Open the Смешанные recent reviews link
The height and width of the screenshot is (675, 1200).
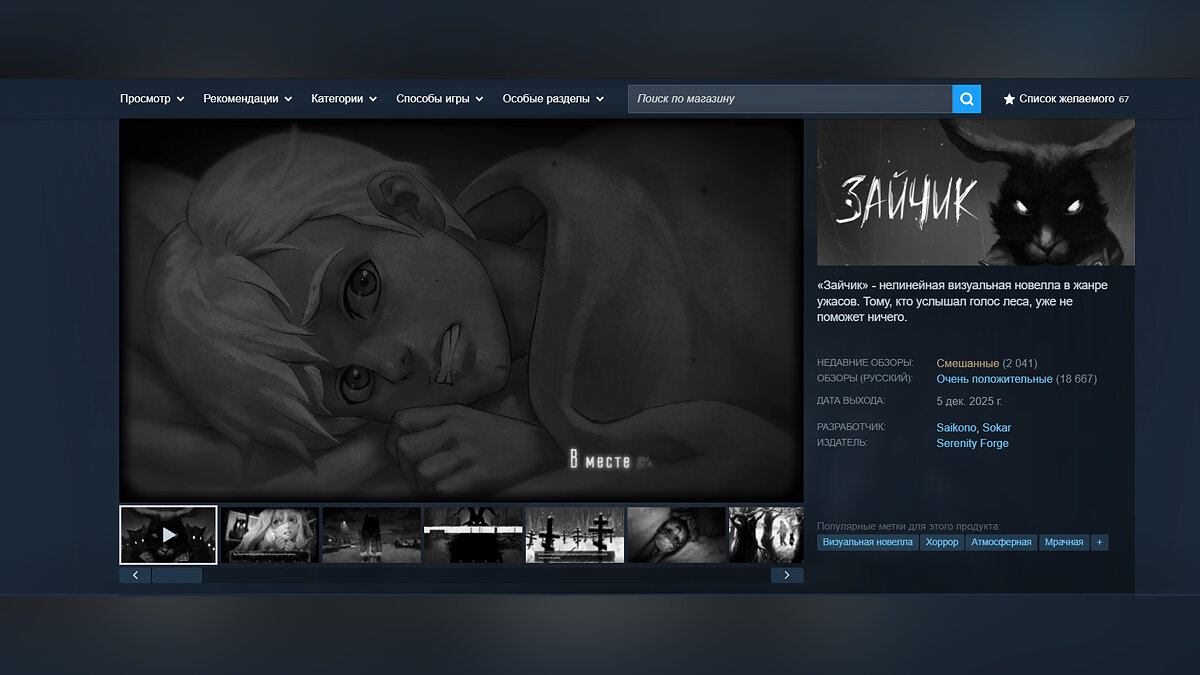click(x=968, y=363)
